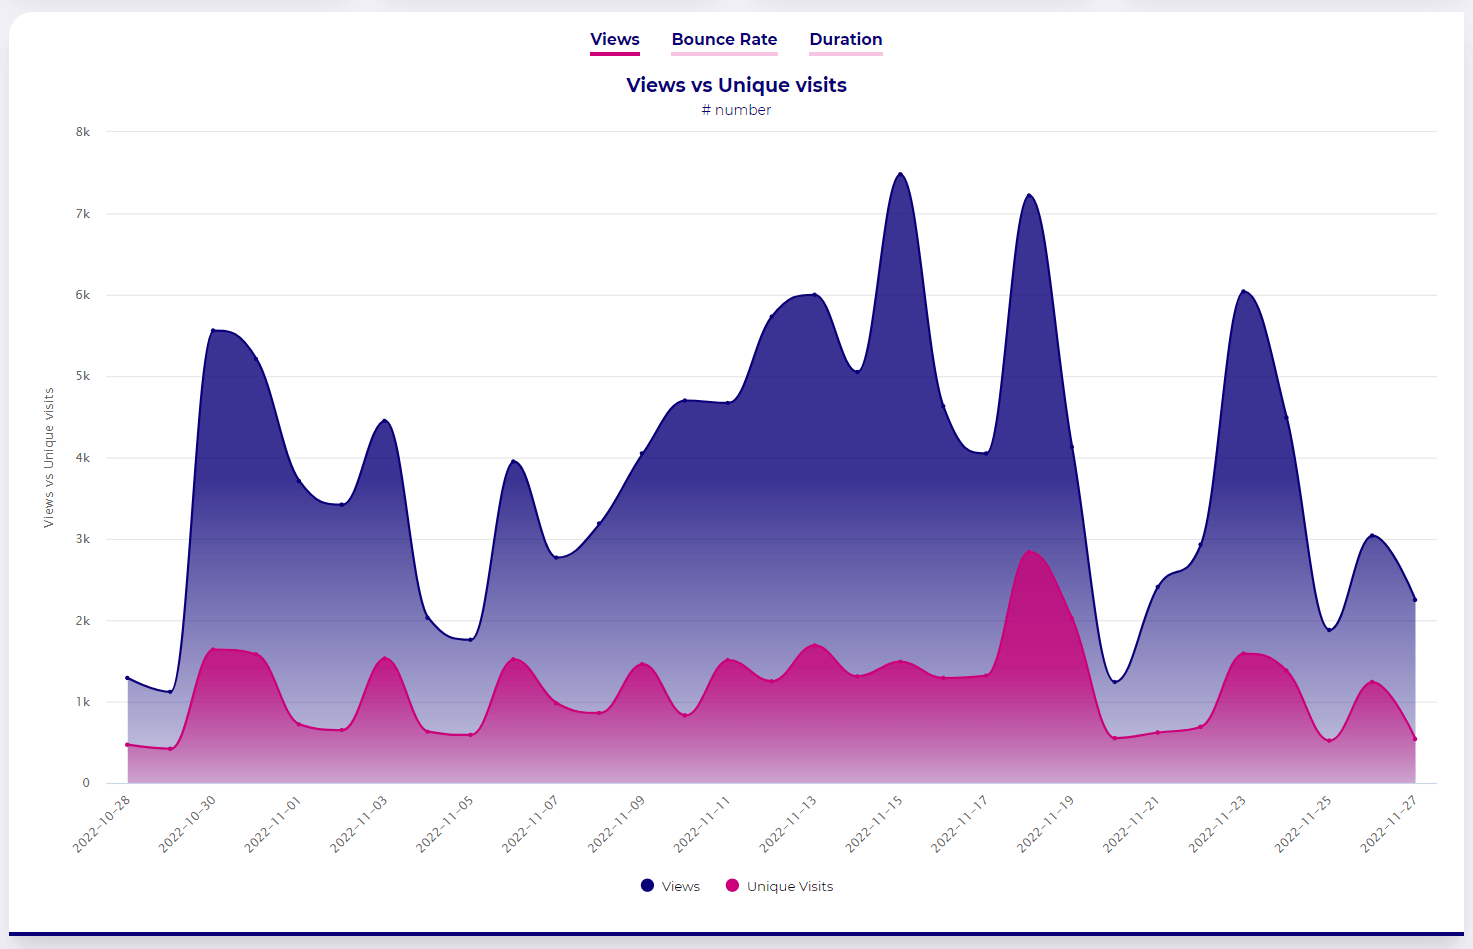Click the 2022-11-15 x-axis date label

coord(875,824)
